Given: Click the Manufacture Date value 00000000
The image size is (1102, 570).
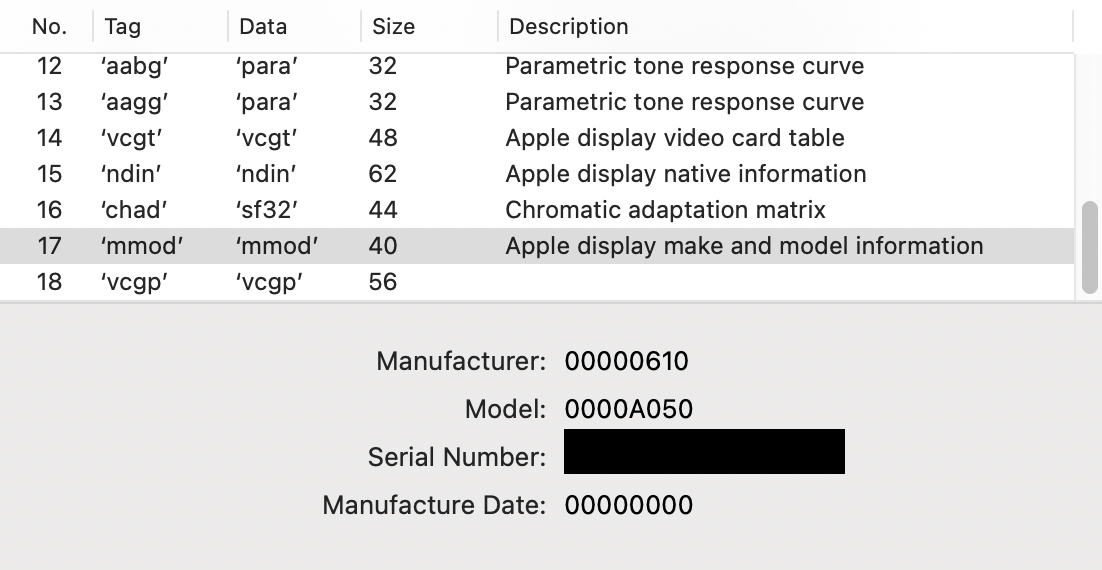Looking at the screenshot, I should pos(628,505).
